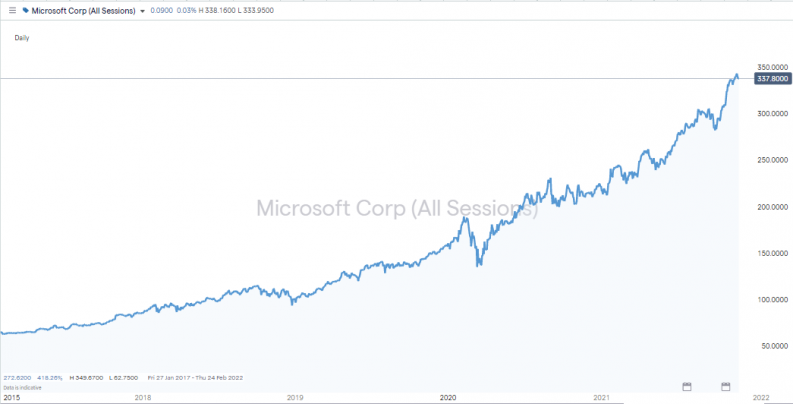Click the 200.0000 price axis label

pos(772,207)
